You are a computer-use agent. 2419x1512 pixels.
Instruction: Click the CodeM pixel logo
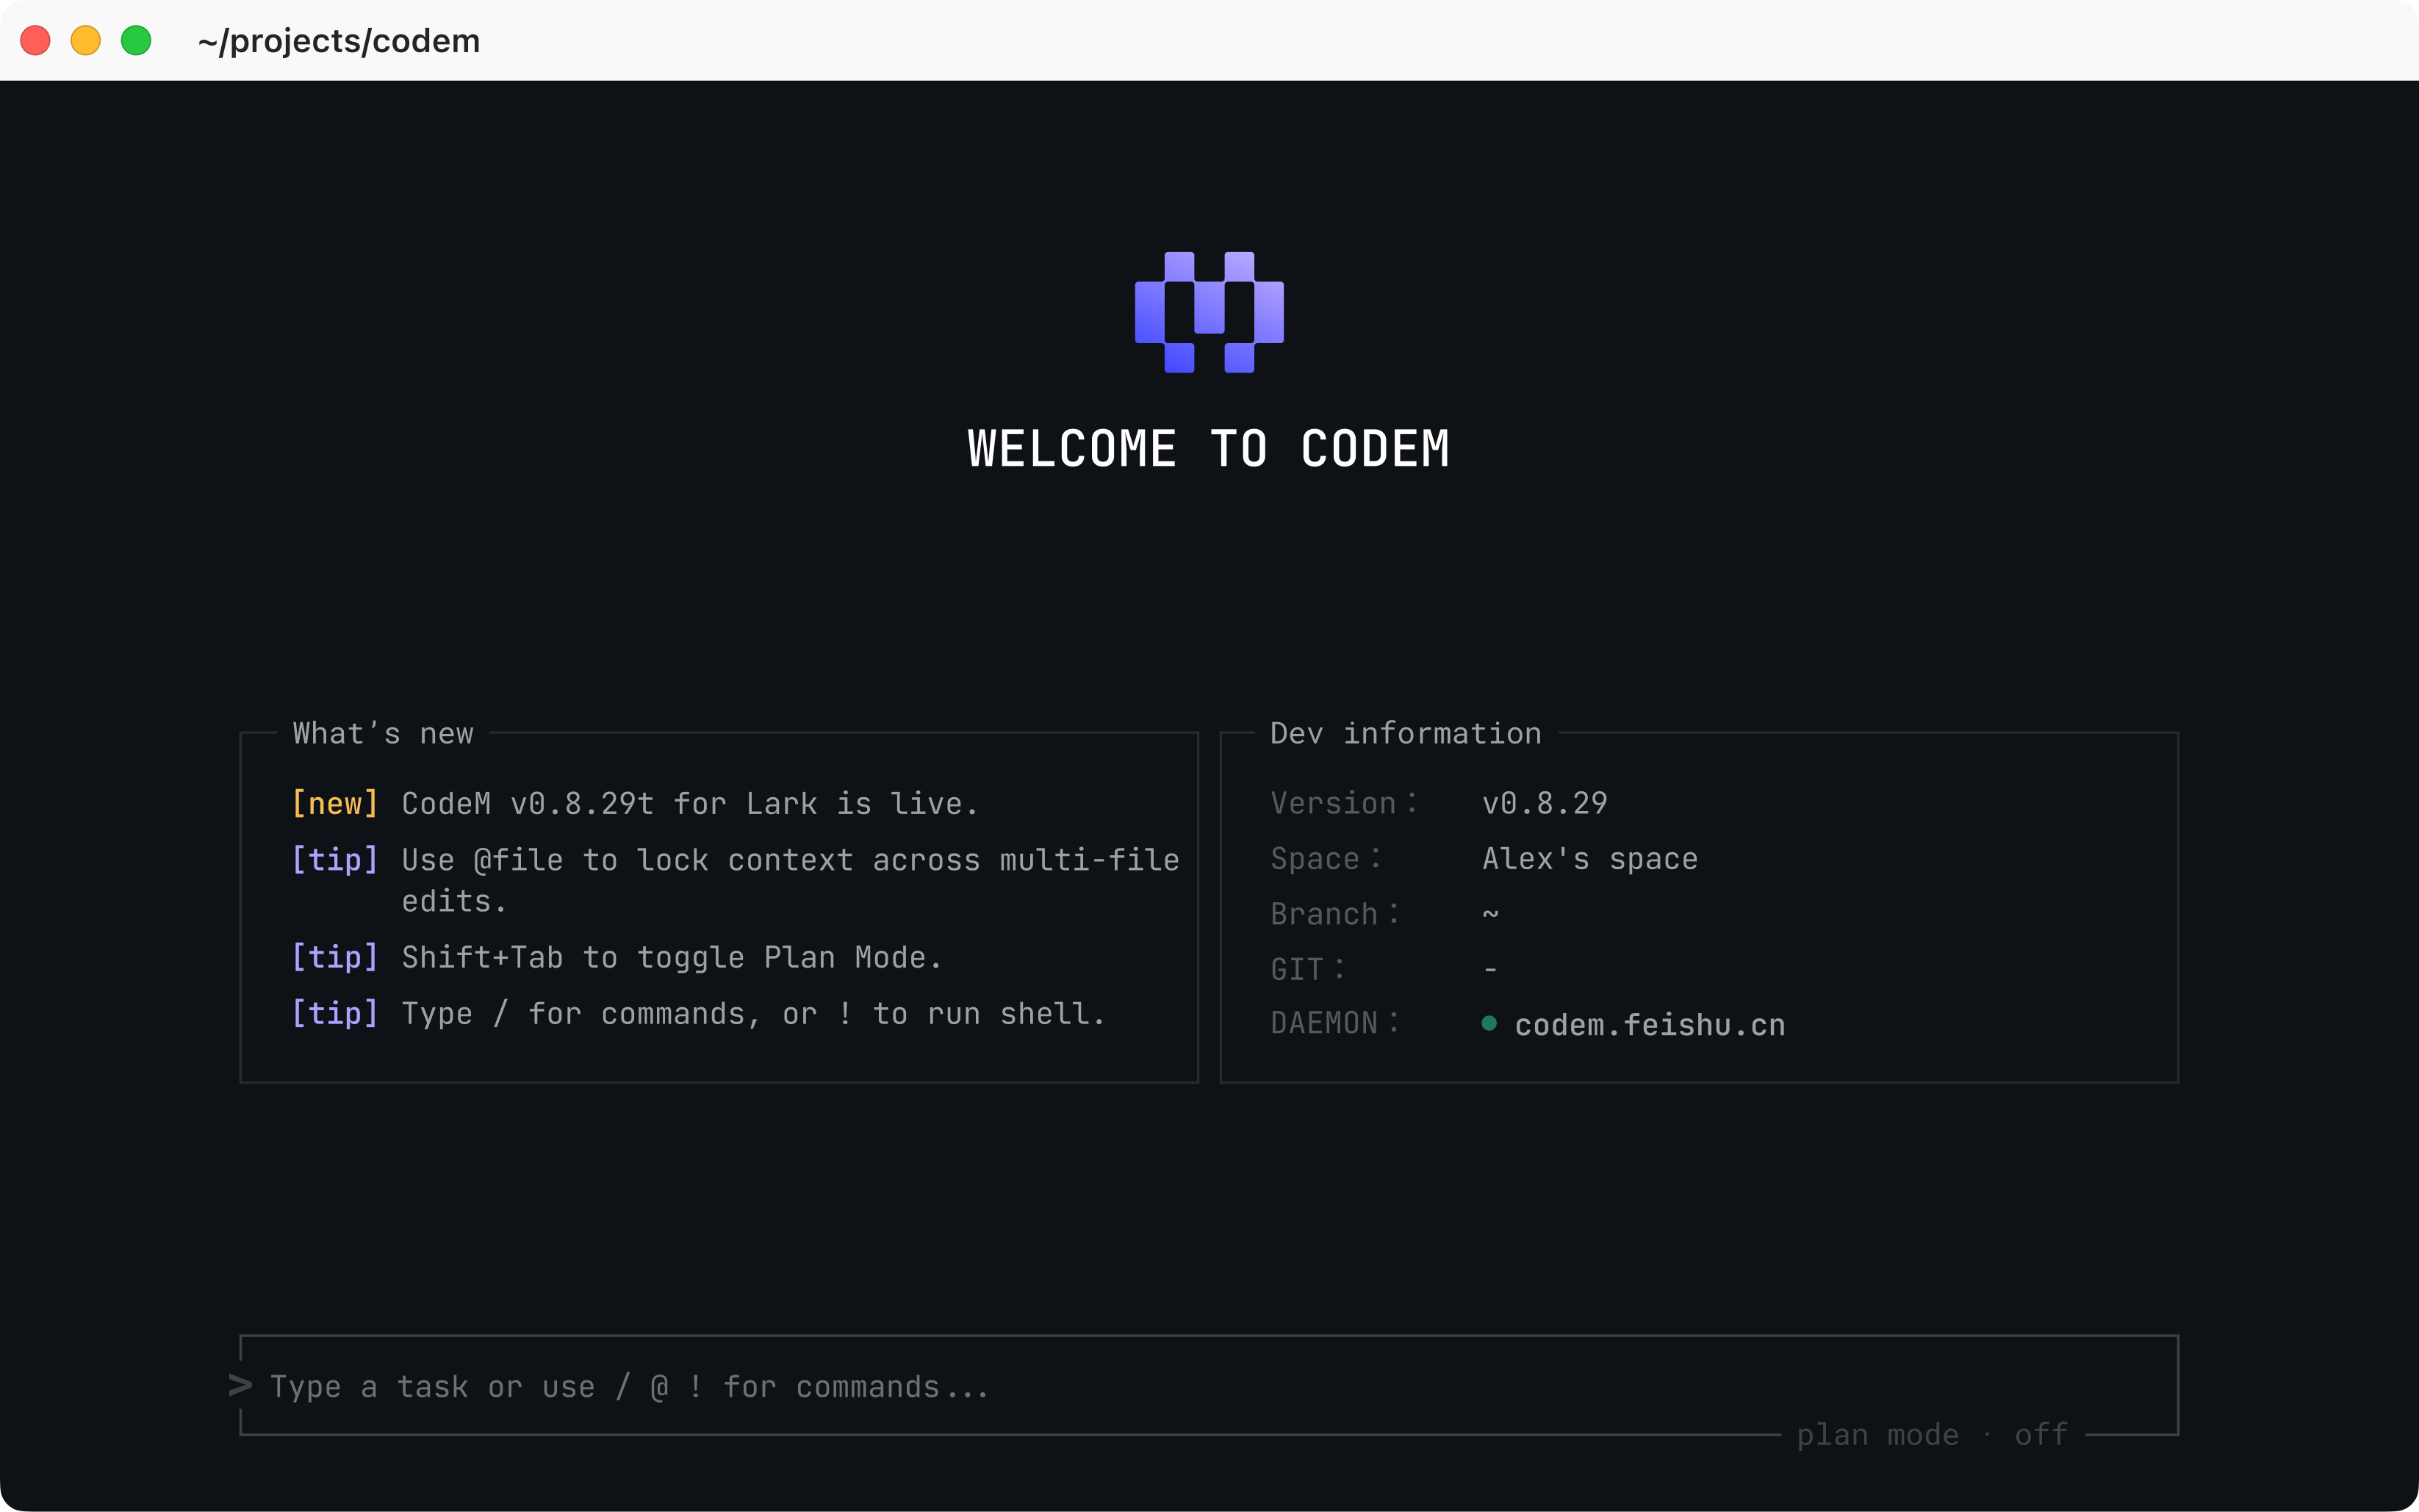tap(1209, 312)
